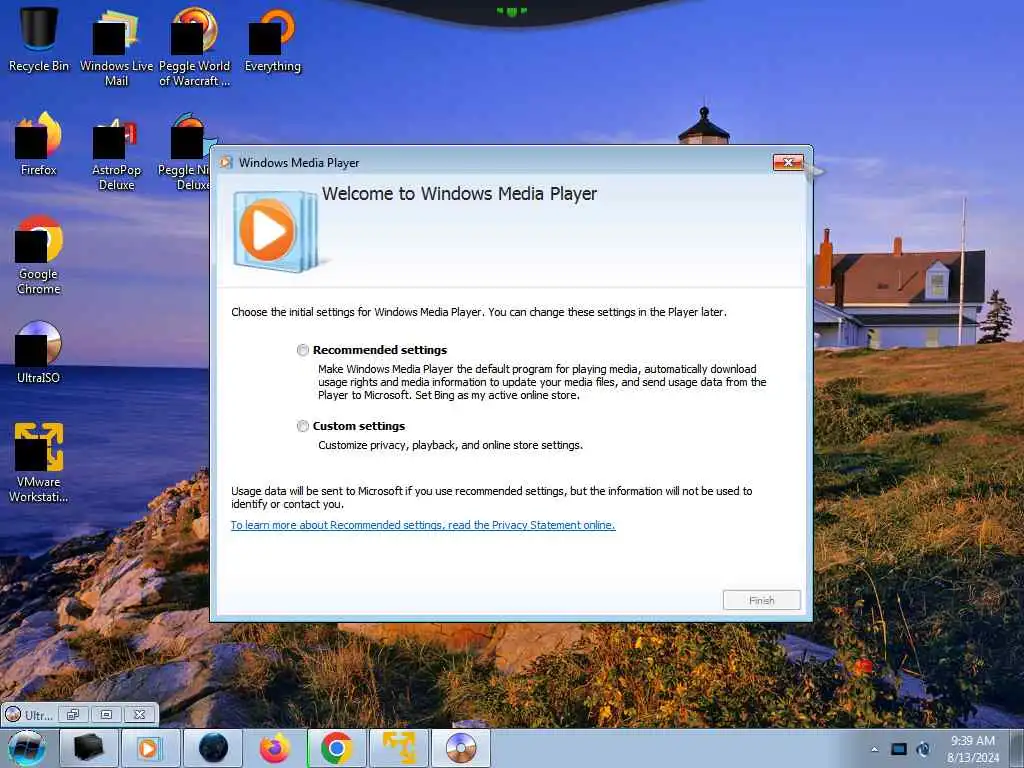Click the 'Make Windows Media Player the default' description
This screenshot has width=1024, height=768.
(x=542, y=382)
